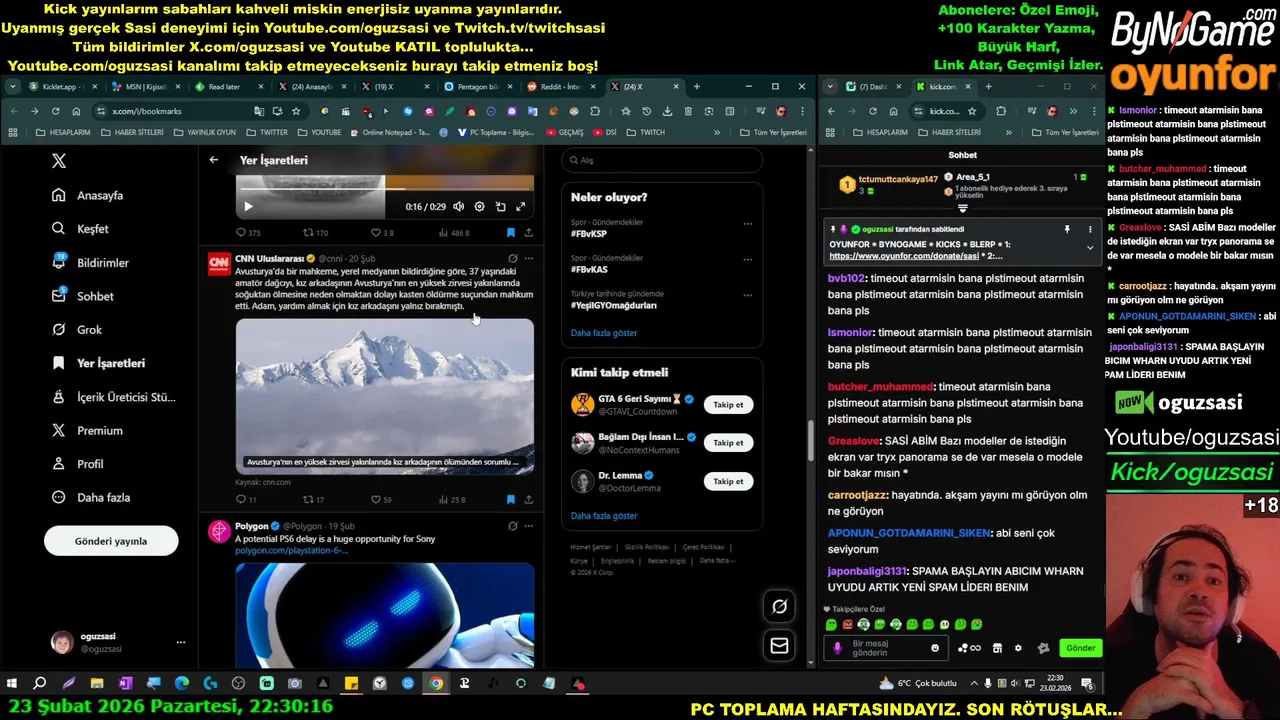This screenshot has height=720, width=1280.
Task: Open the floating Grok button
Action: (779, 606)
